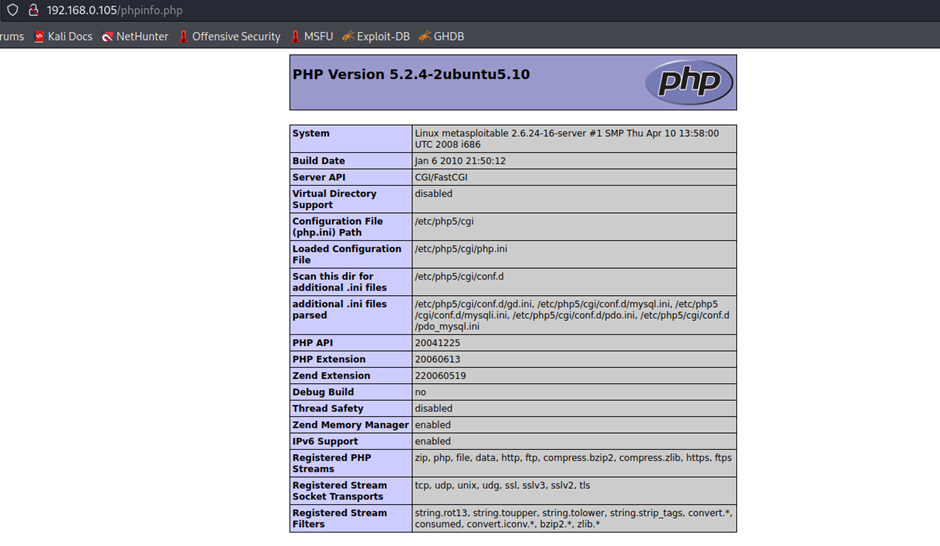940x546 pixels.
Task: Click the Registered Stream Filters label
Action: tap(340, 518)
